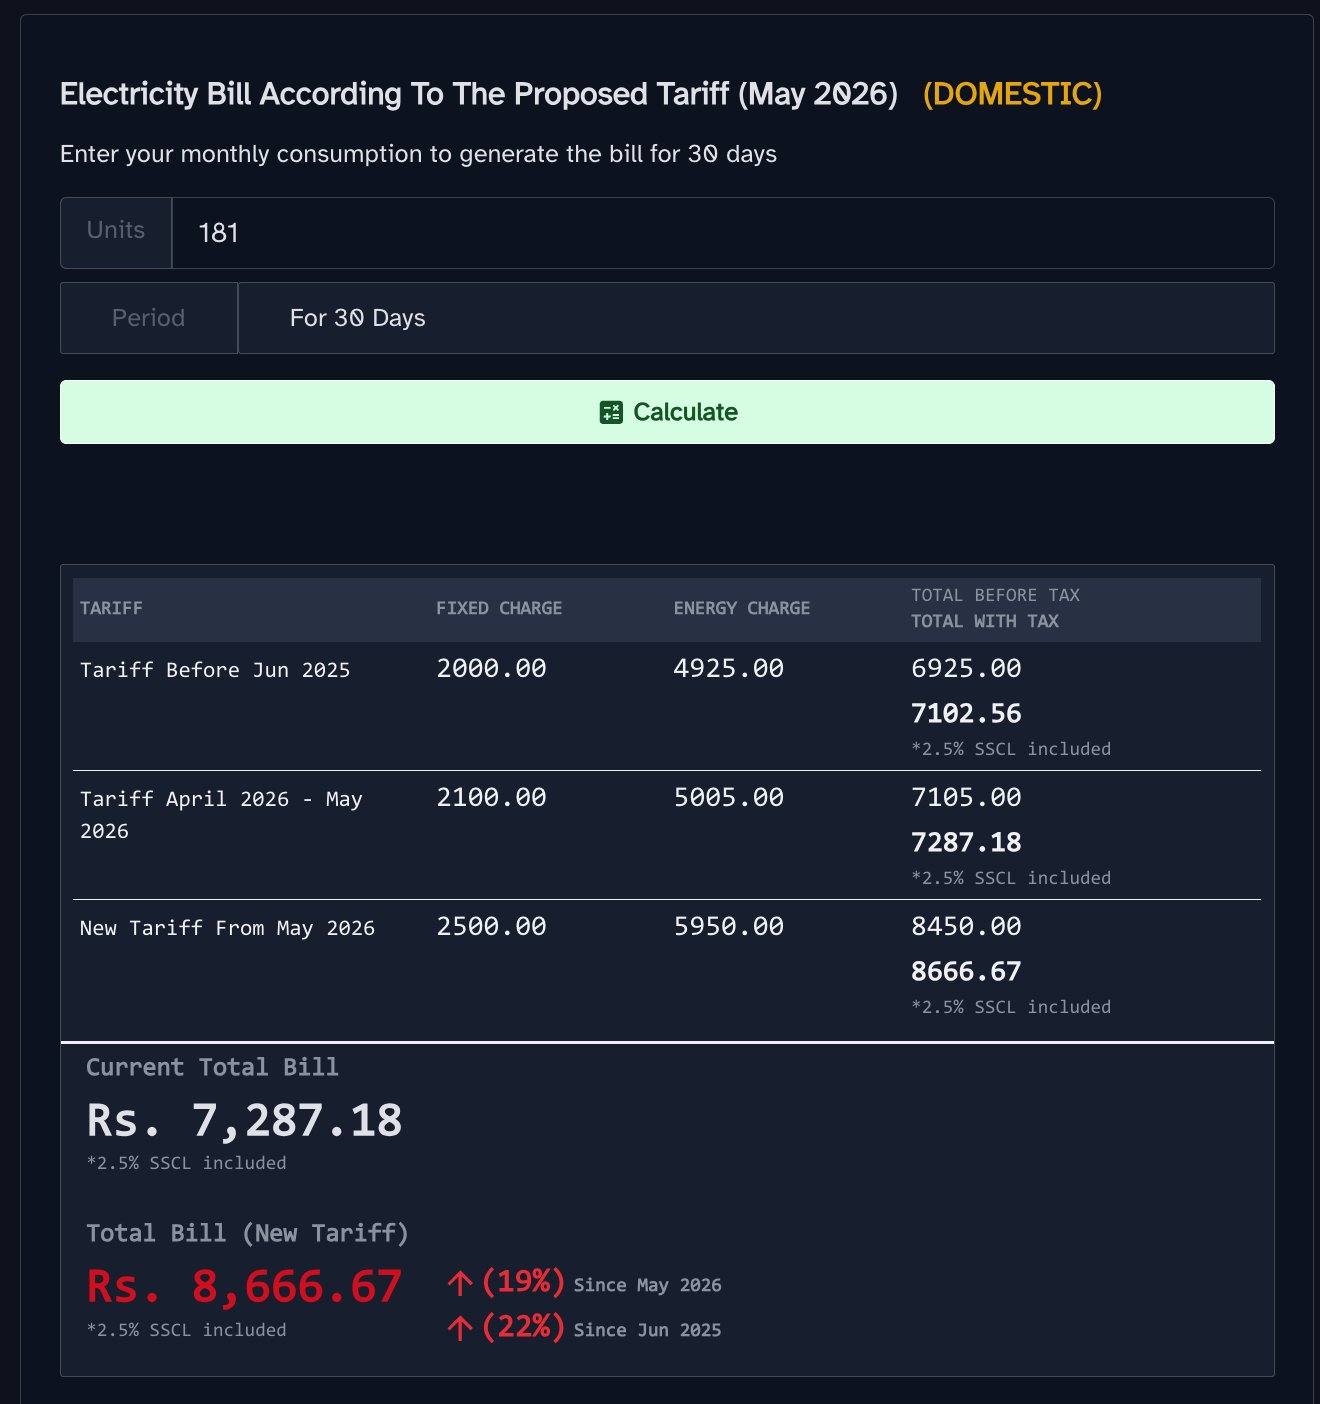This screenshot has height=1404, width=1320.
Task: Click the Rs. 8,666.67 new tariff total
Action: point(244,1287)
